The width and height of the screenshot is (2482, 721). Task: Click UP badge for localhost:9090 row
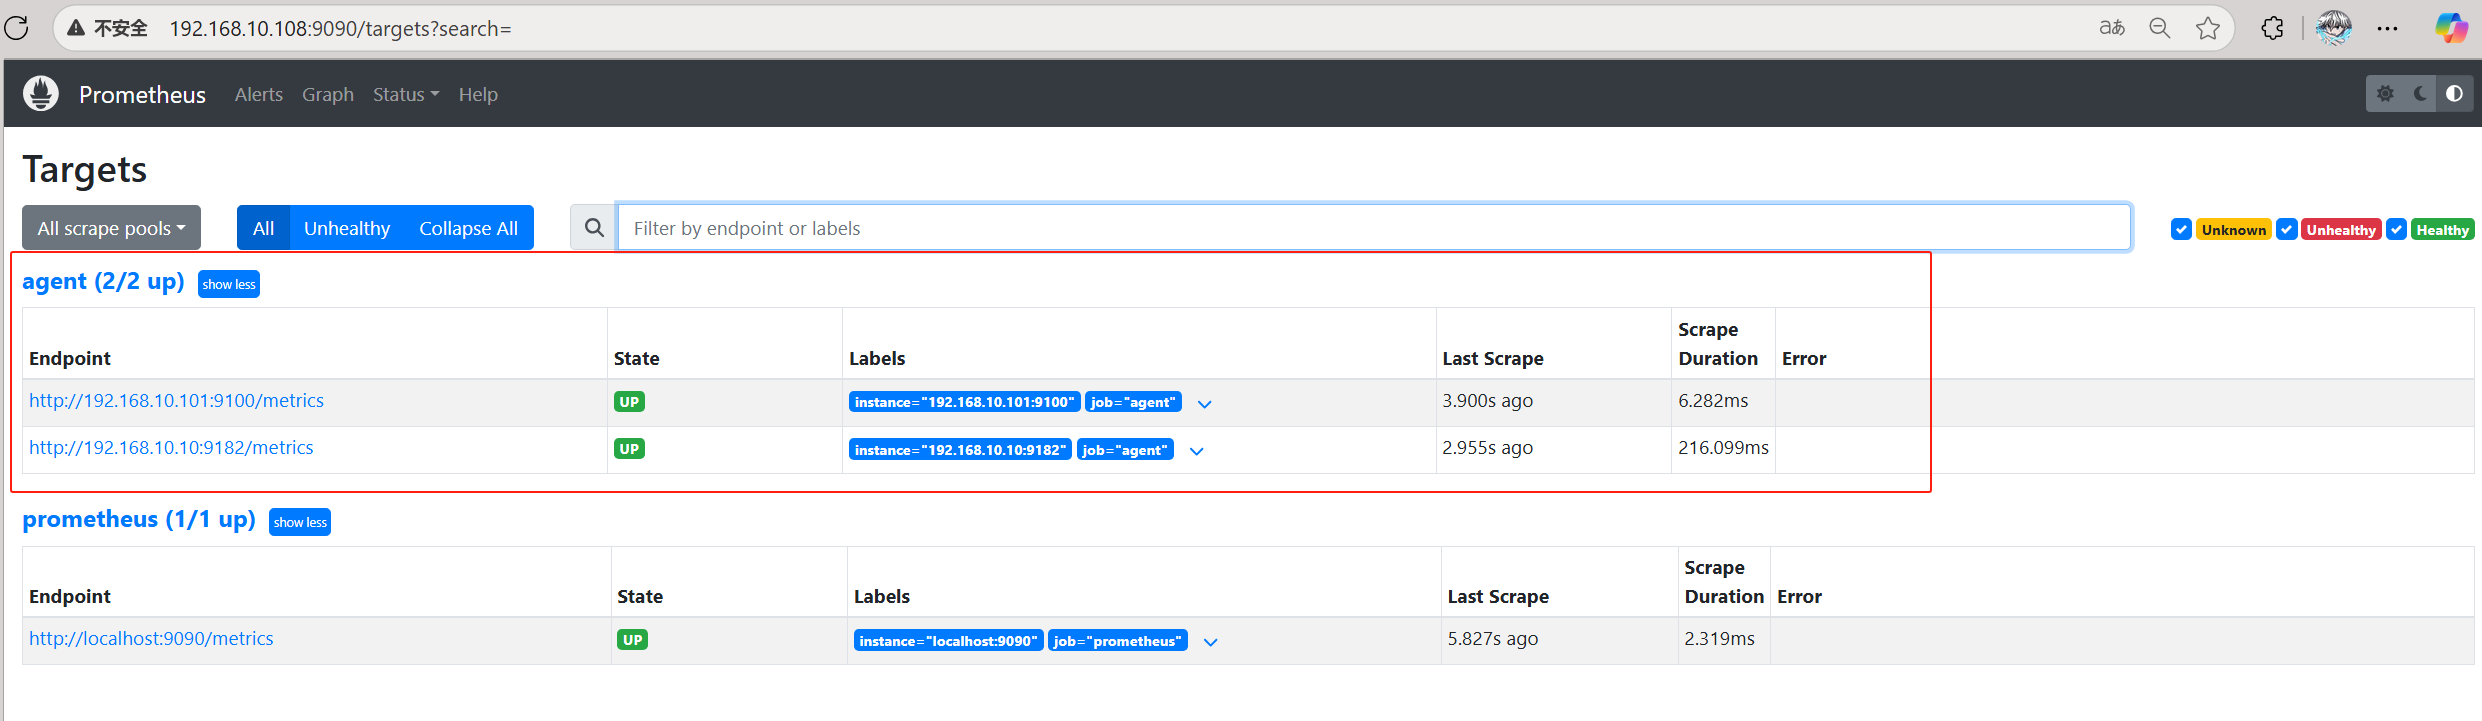tap(633, 640)
